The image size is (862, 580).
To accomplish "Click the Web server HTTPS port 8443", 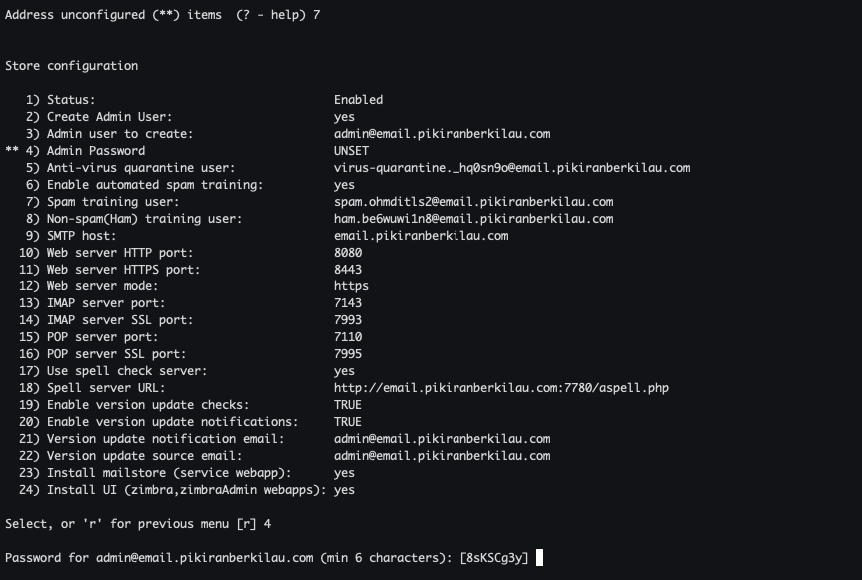I will [348, 270].
